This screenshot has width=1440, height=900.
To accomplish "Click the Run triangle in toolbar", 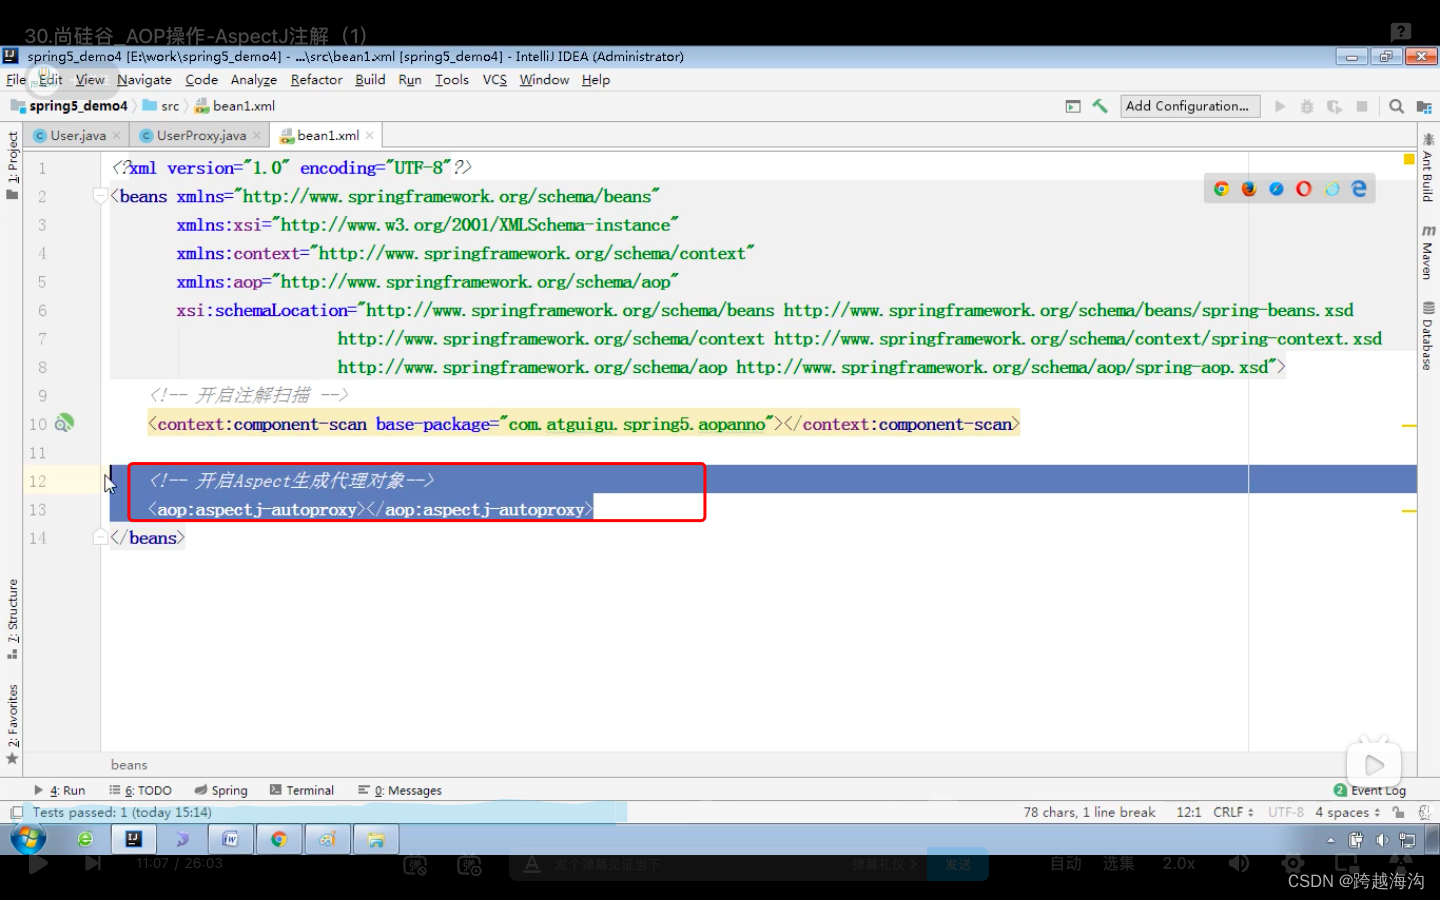I will pyautogui.click(x=1280, y=106).
